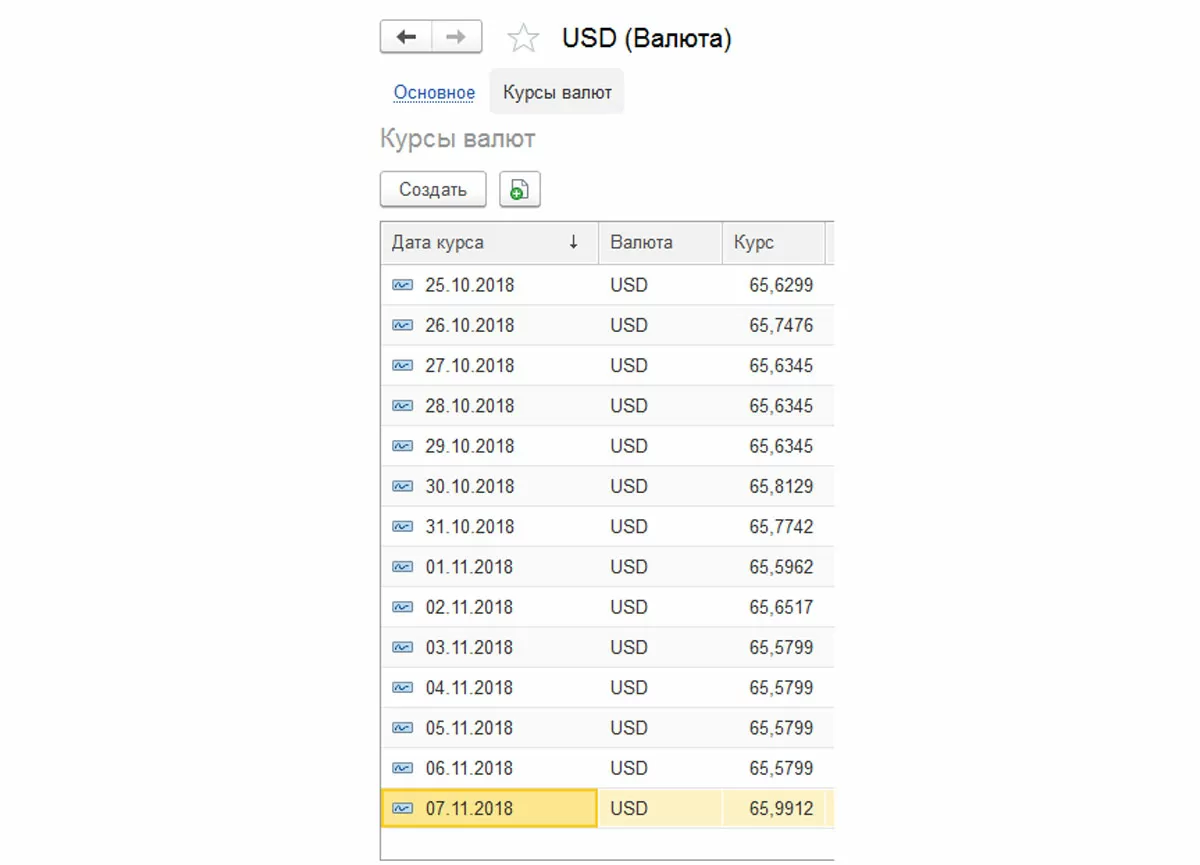The height and width of the screenshot is (865, 1200).
Task: Click the rate value 65,5962
Action: pyautogui.click(x=781, y=567)
